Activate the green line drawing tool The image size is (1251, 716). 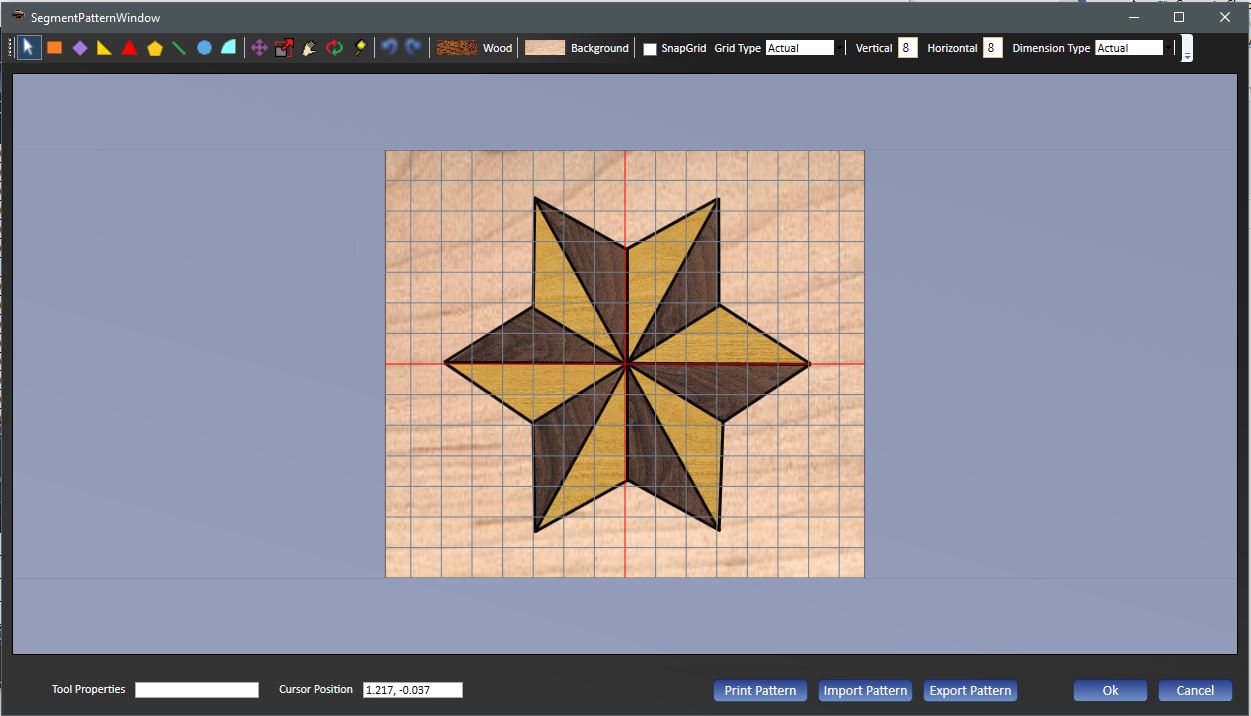[179, 48]
